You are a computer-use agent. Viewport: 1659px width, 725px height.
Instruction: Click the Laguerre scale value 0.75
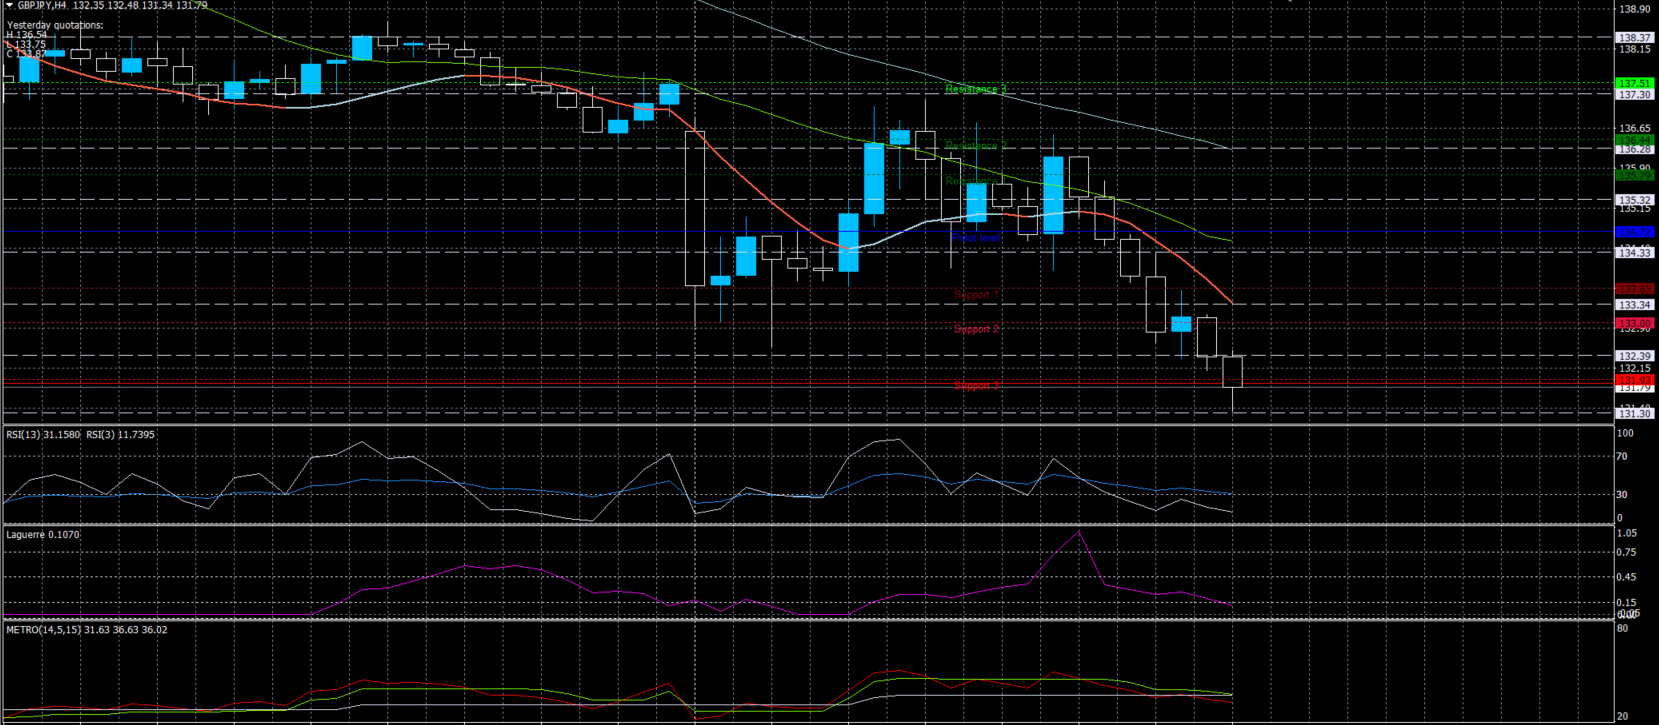click(1627, 552)
